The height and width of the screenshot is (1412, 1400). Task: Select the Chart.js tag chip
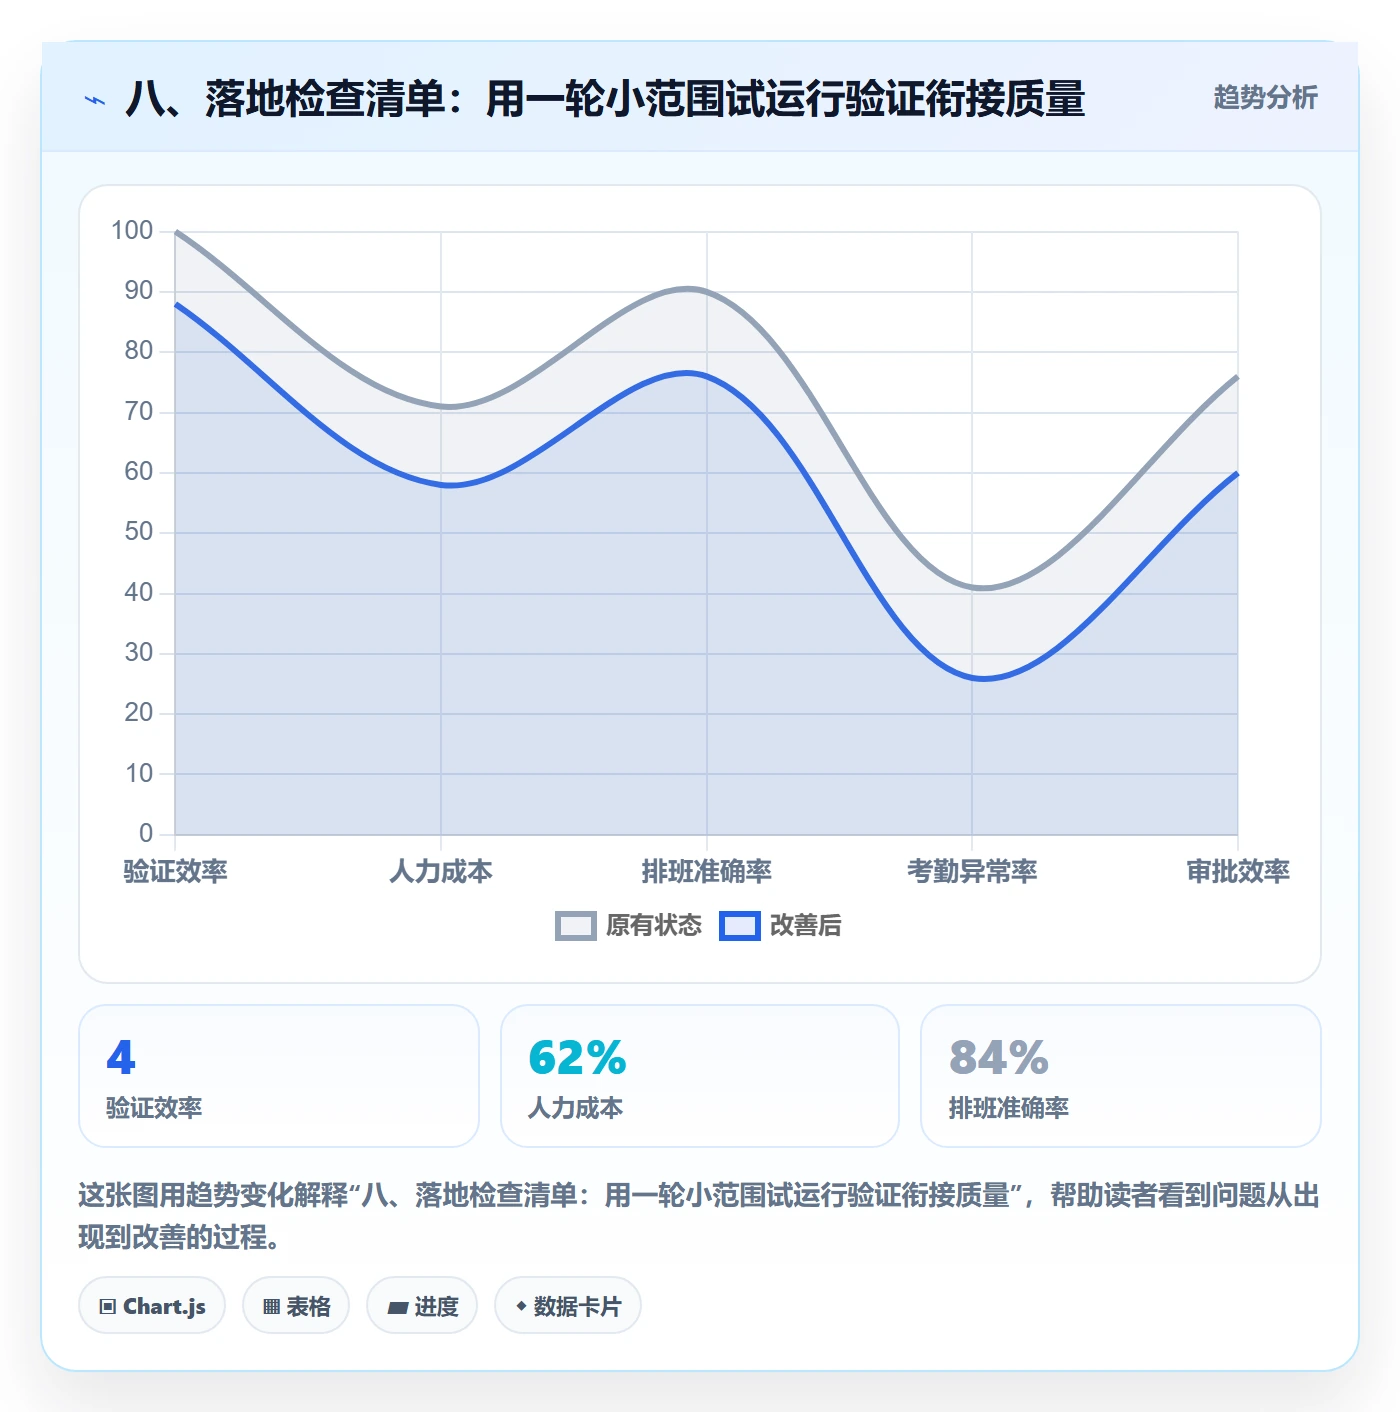click(152, 1305)
